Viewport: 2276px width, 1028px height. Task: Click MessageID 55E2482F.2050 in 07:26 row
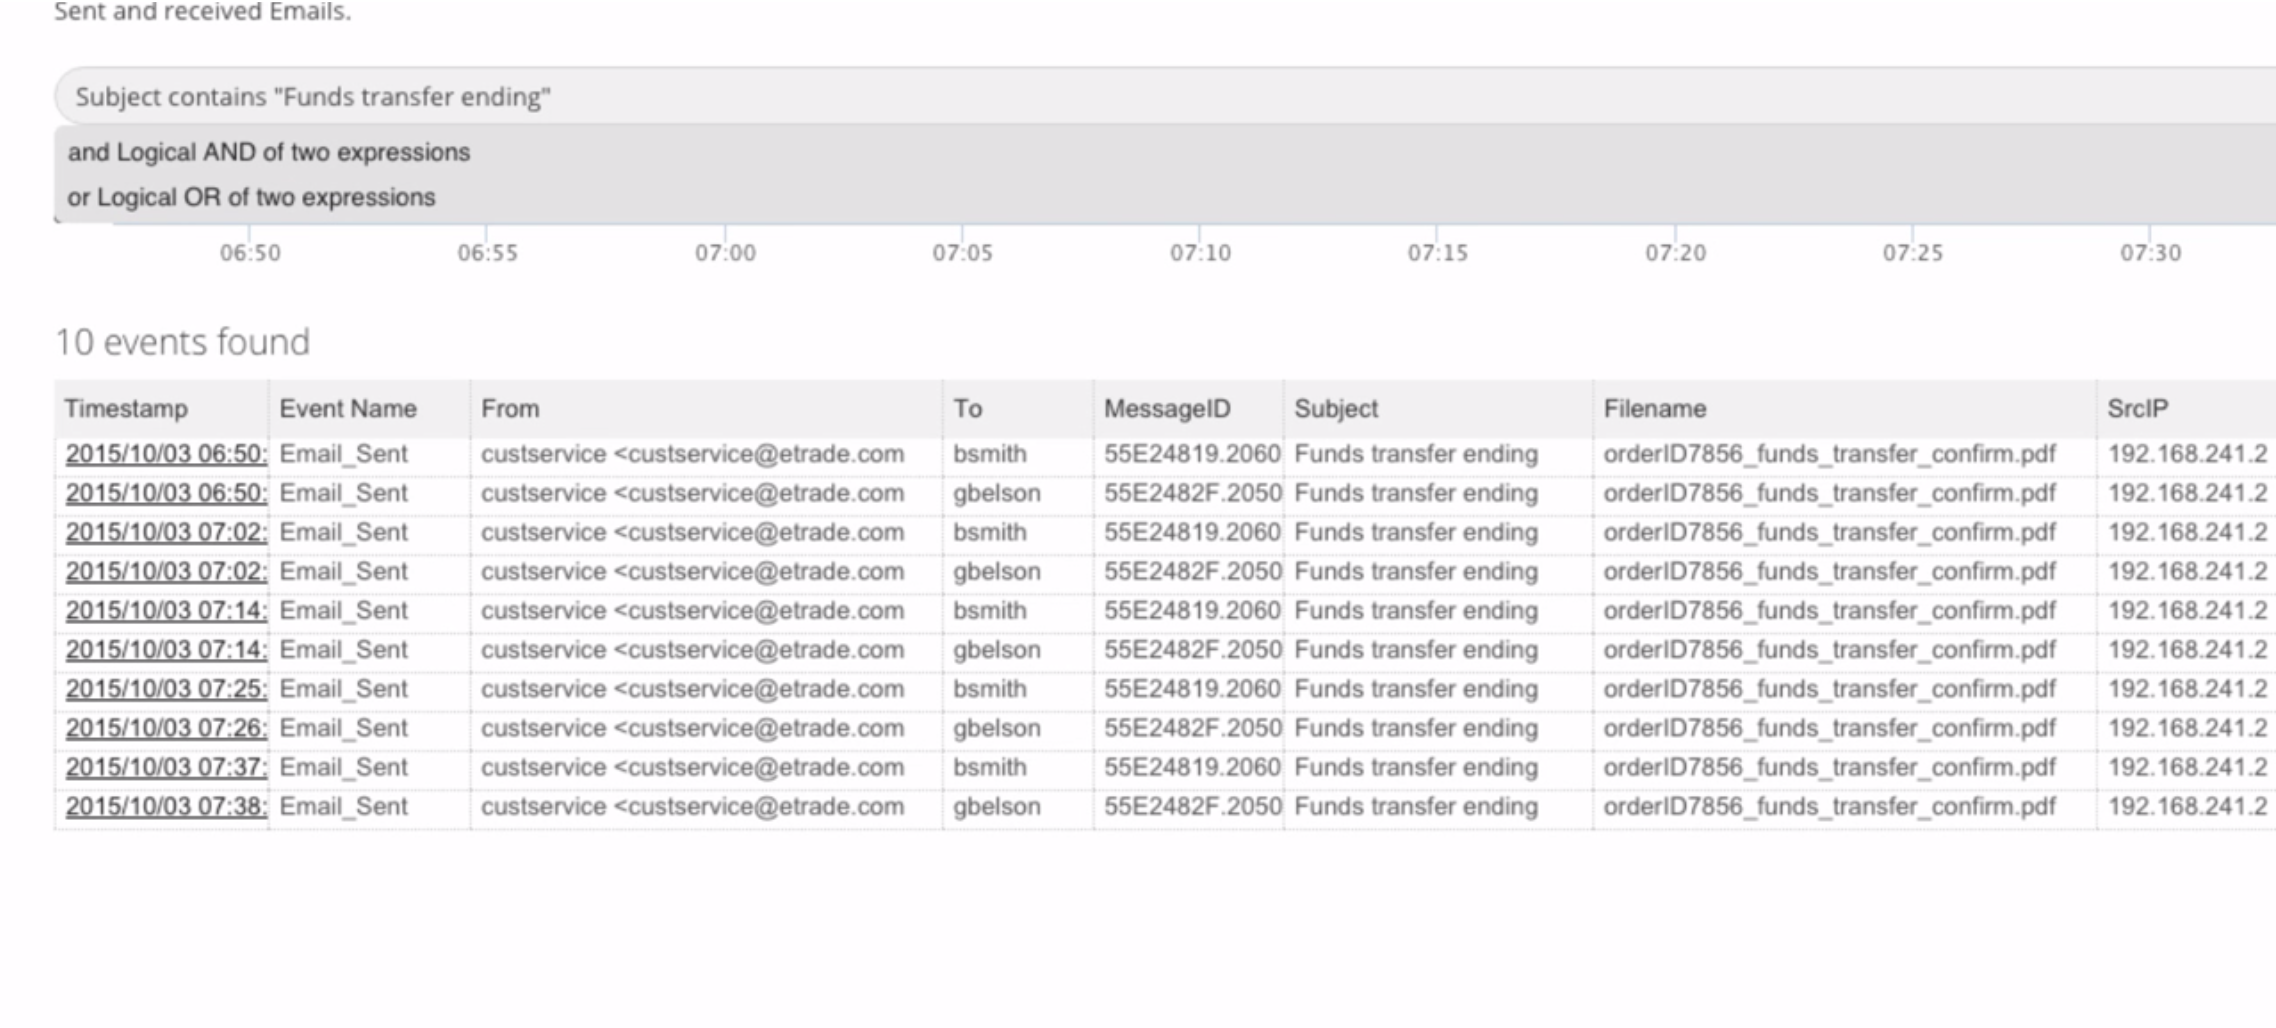coord(1192,728)
